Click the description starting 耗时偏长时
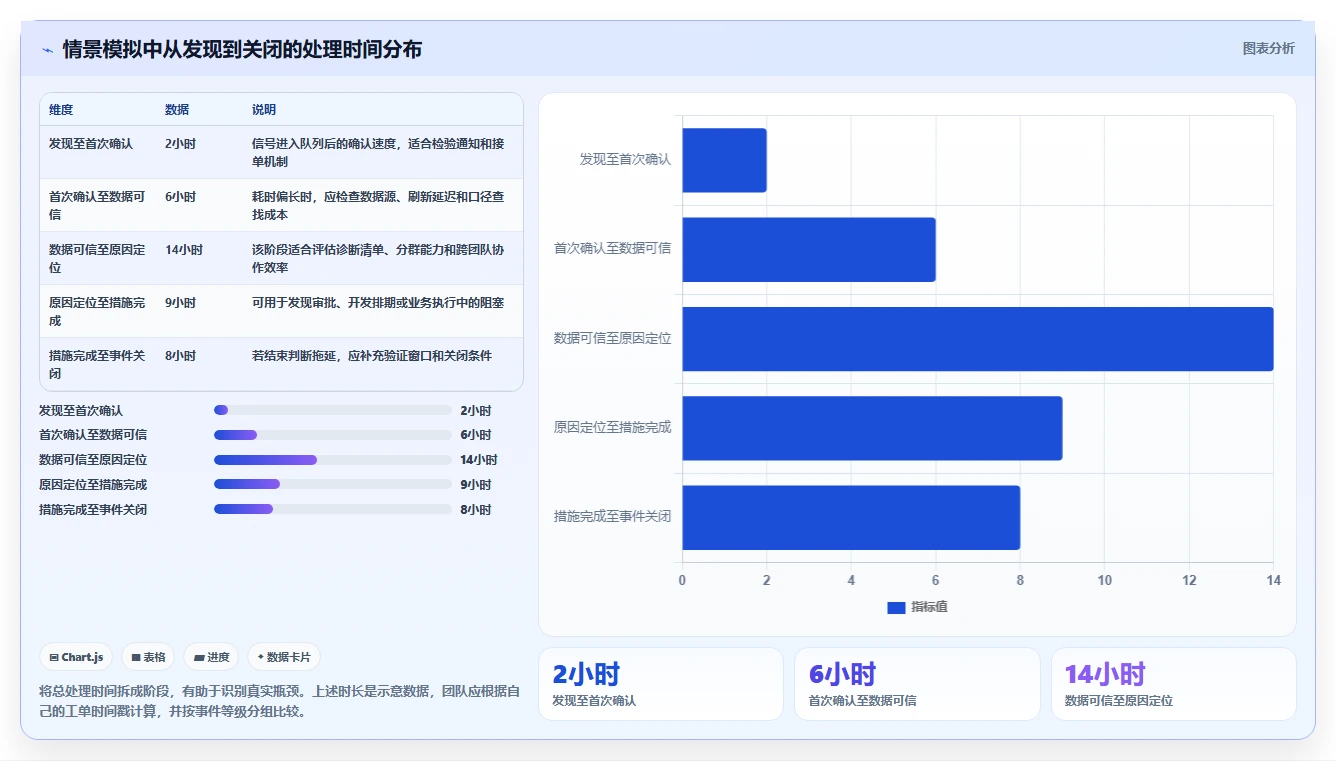The image size is (1336, 761). click(x=378, y=206)
